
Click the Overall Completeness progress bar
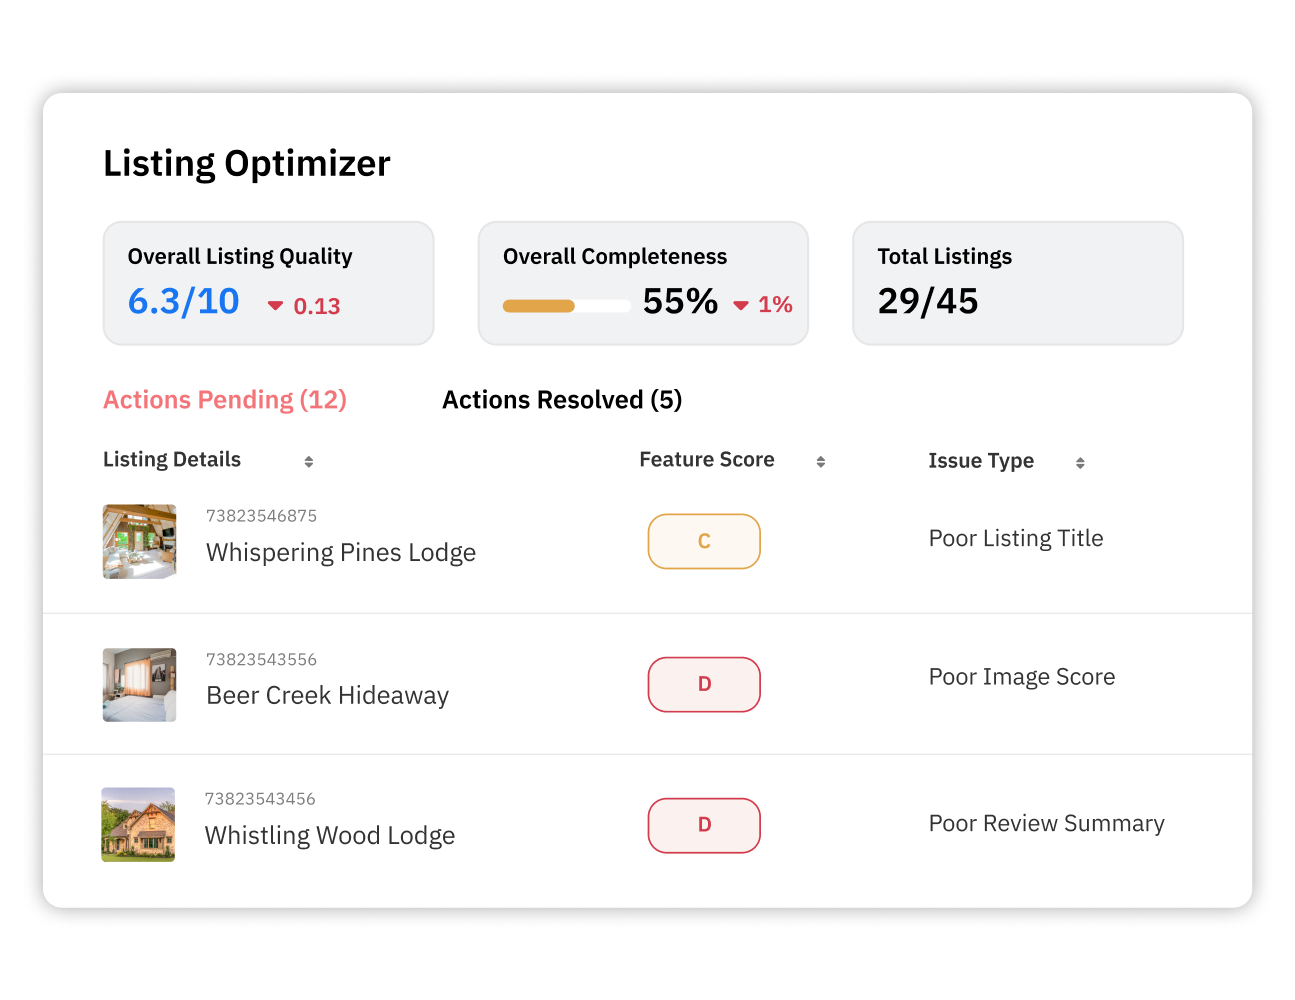tap(566, 306)
